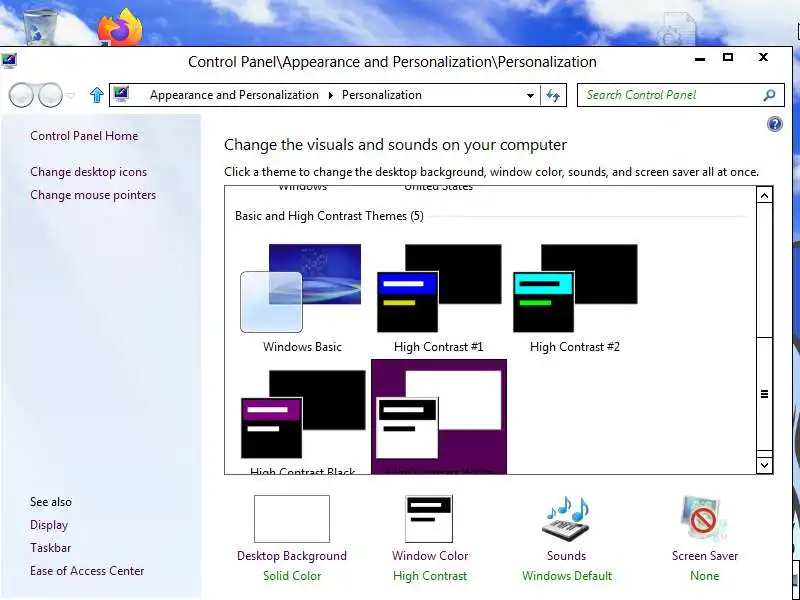
Task: Open Window Color via its icon
Action: [429, 519]
